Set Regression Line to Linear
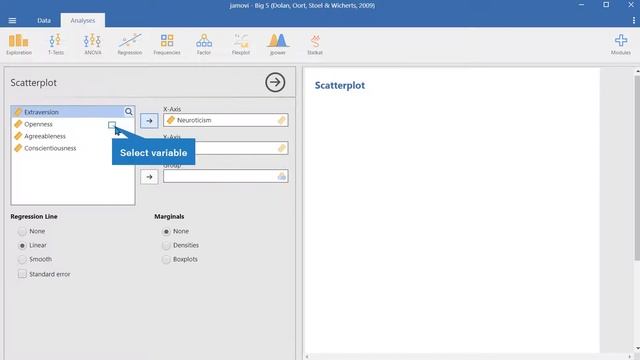 coord(22,245)
